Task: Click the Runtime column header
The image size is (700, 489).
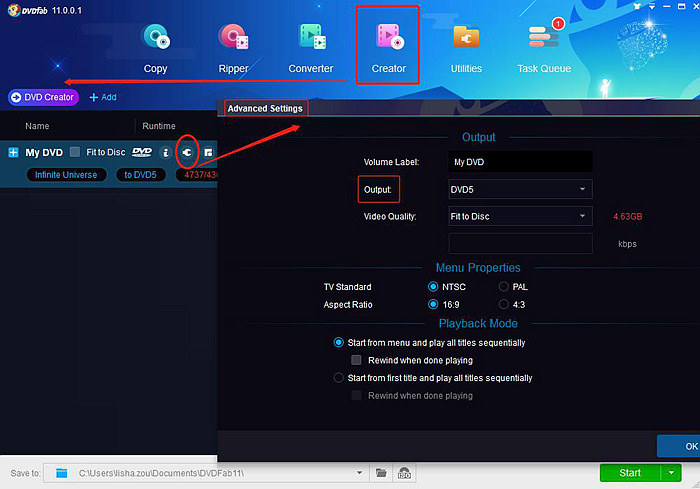Action: (x=159, y=126)
